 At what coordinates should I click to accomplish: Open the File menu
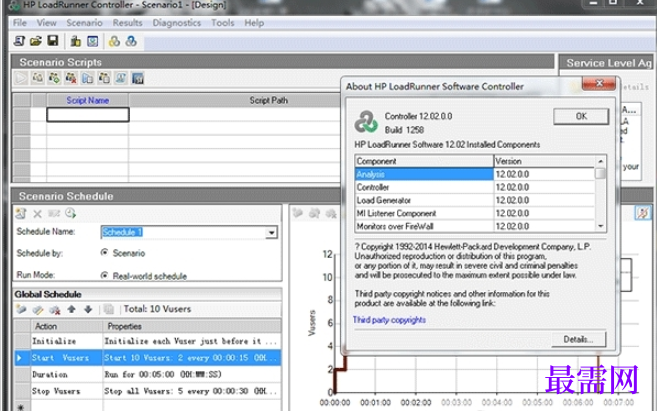[x=20, y=23]
